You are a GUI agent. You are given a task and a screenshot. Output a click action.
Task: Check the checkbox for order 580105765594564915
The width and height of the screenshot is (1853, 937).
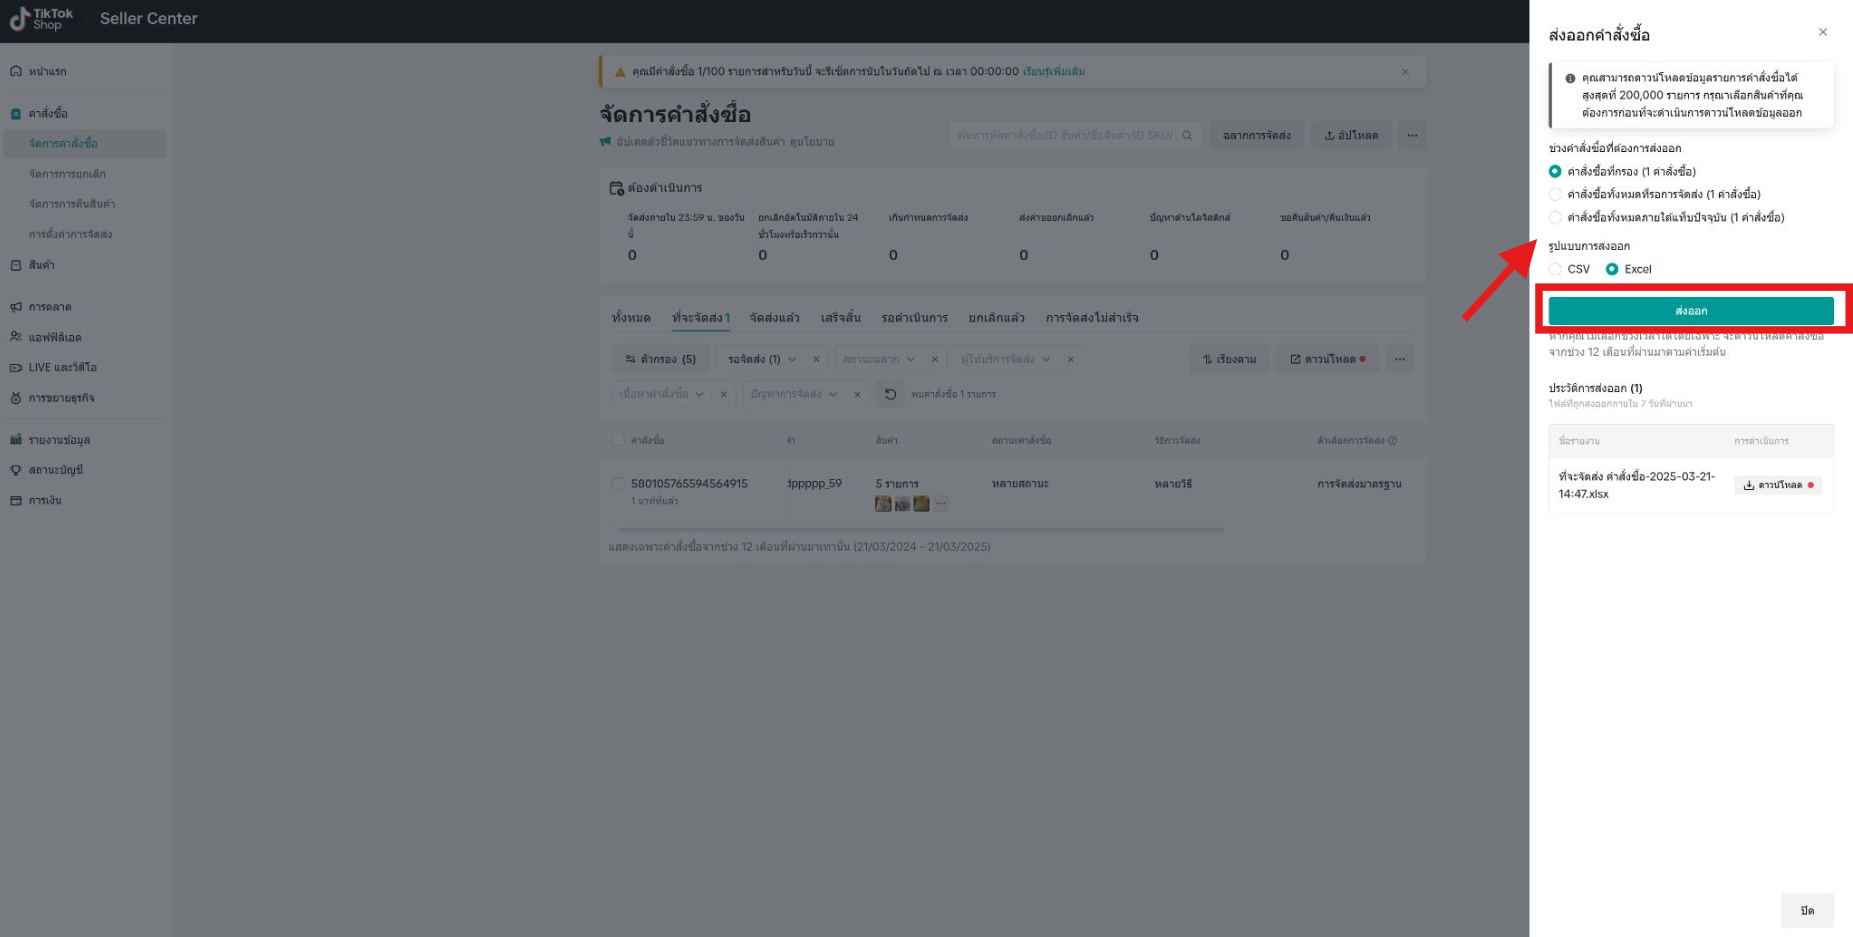tap(617, 483)
